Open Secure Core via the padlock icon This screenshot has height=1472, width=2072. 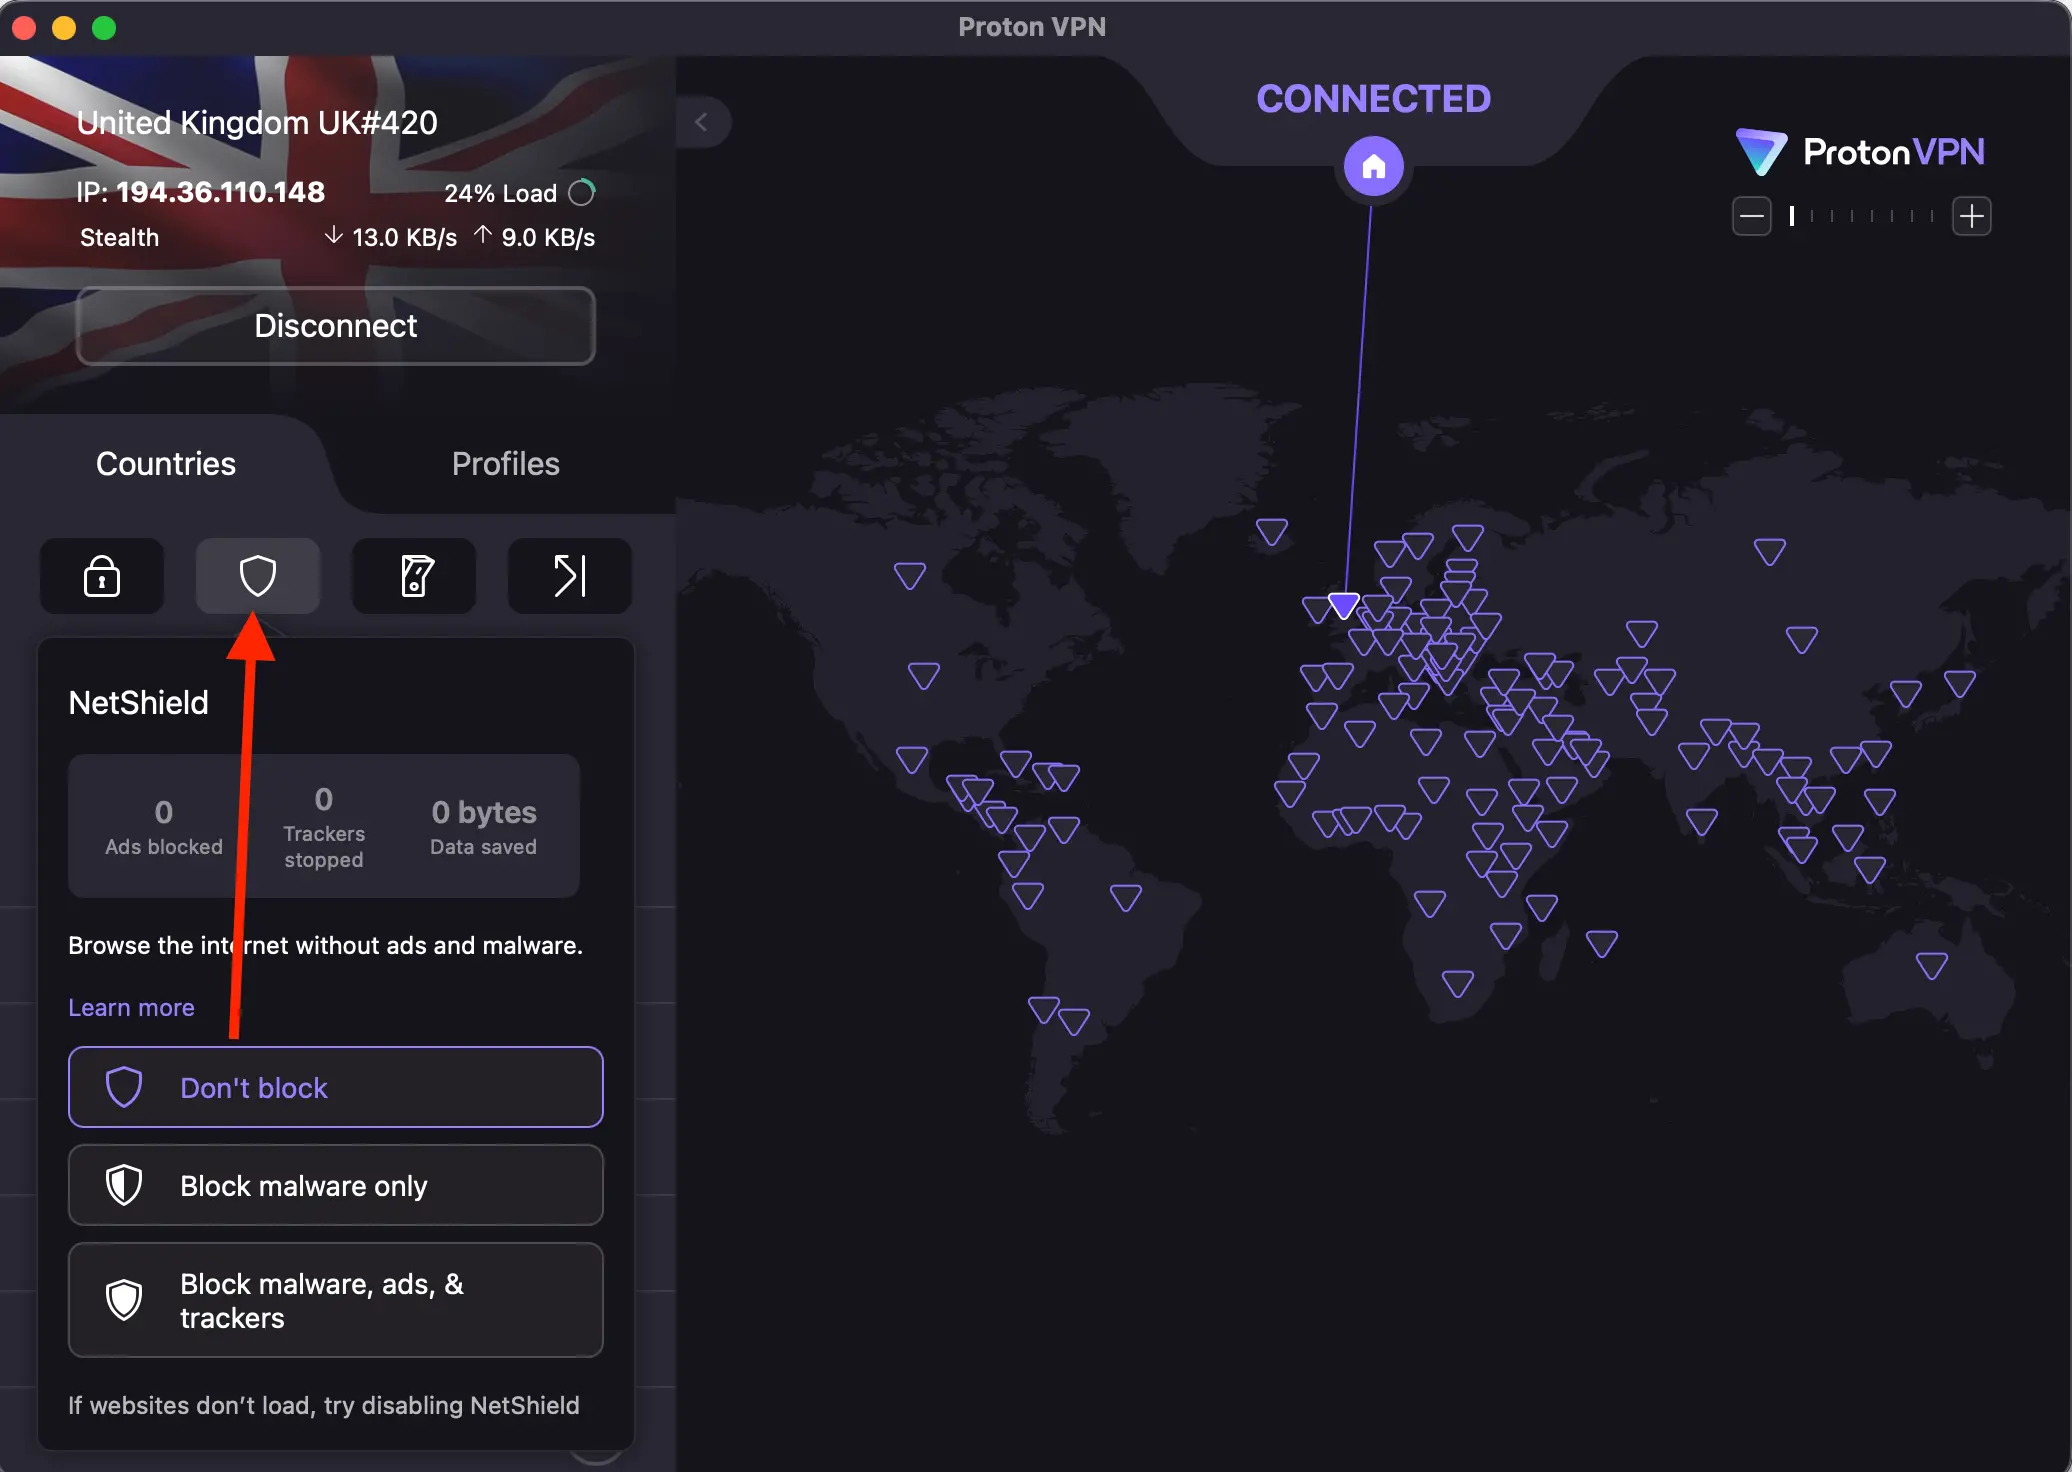(x=101, y=576)
